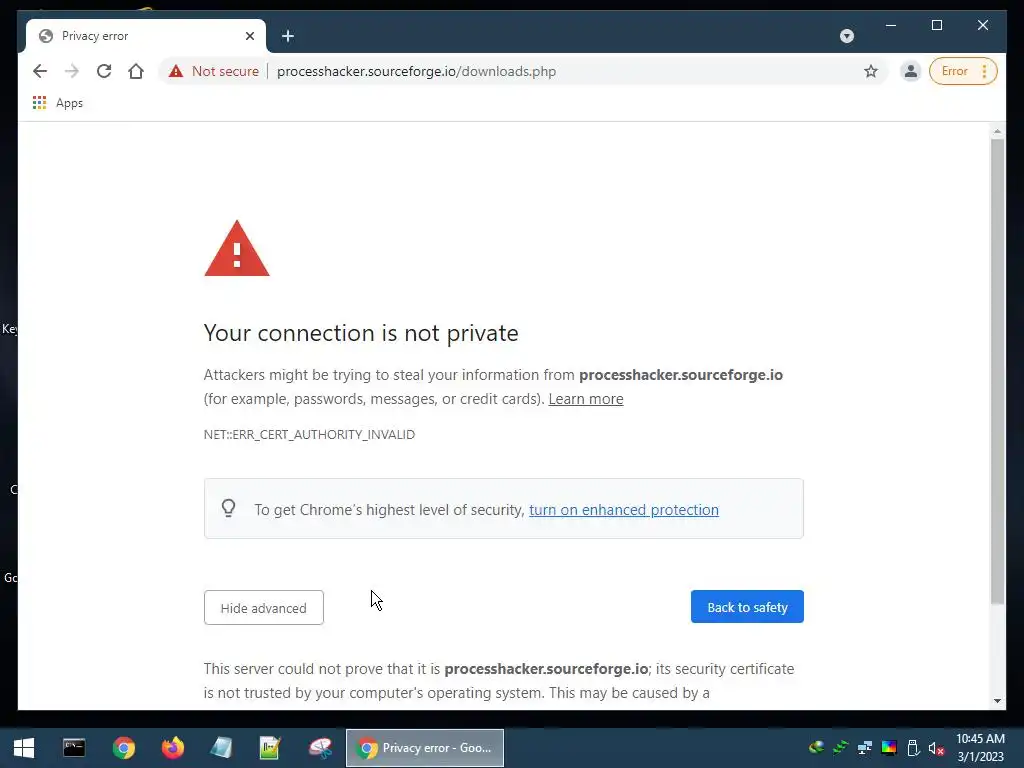The height and width of the screenshot is (768, 1024).
Task: Switch to Privacy error Chrome taskbar window
Action: pyautogui.click(x=424, y=748)
